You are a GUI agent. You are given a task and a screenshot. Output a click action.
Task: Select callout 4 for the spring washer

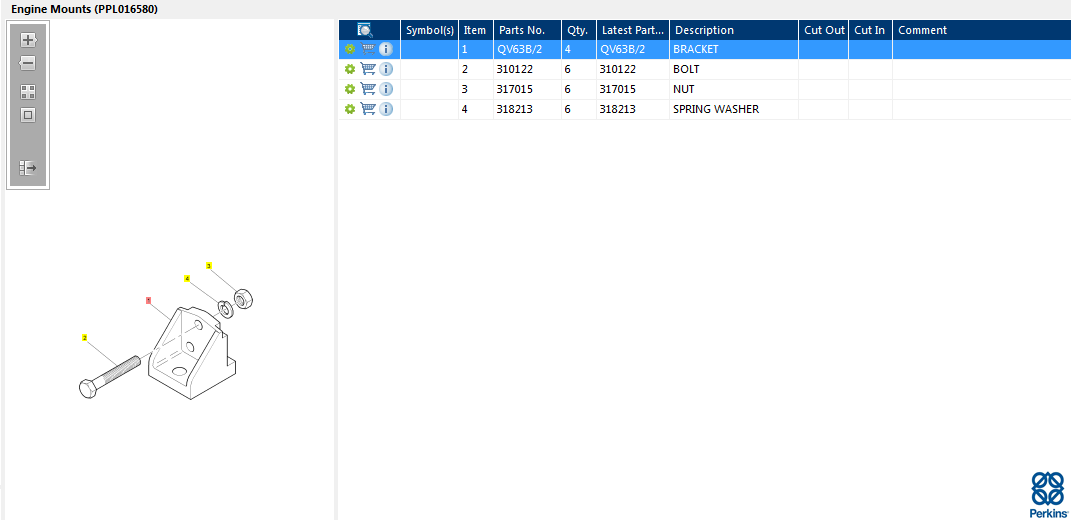pos(186,278)
